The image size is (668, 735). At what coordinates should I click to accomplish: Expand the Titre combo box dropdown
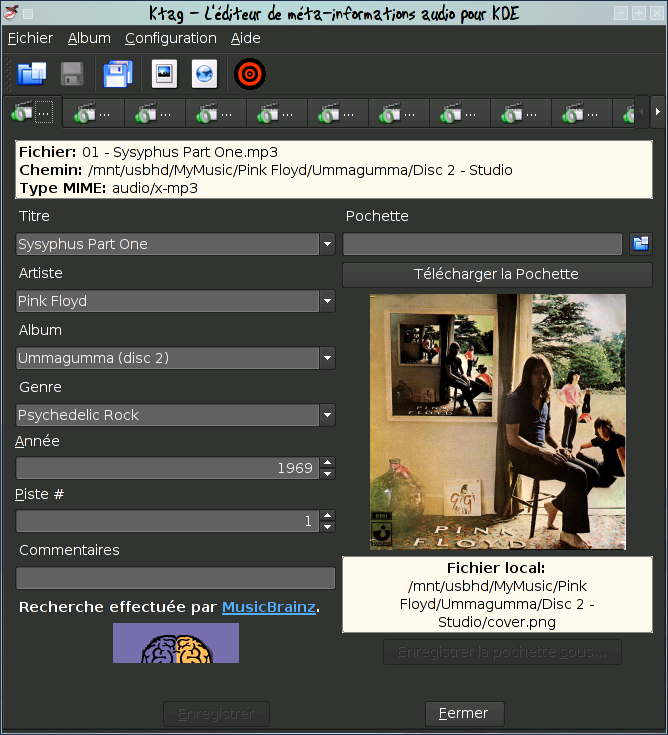pyautogui.click(x=327, y=244)
